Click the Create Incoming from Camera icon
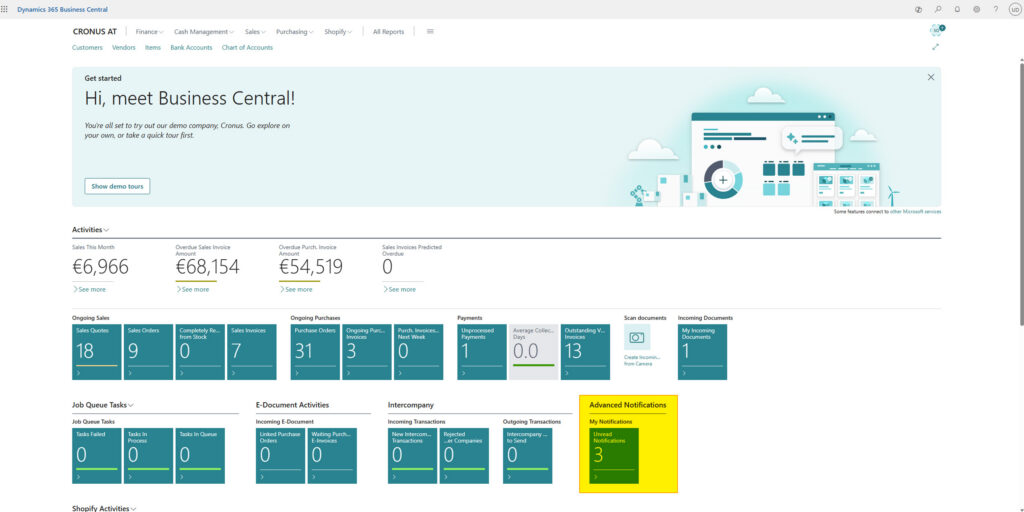 tap(637, 338)
